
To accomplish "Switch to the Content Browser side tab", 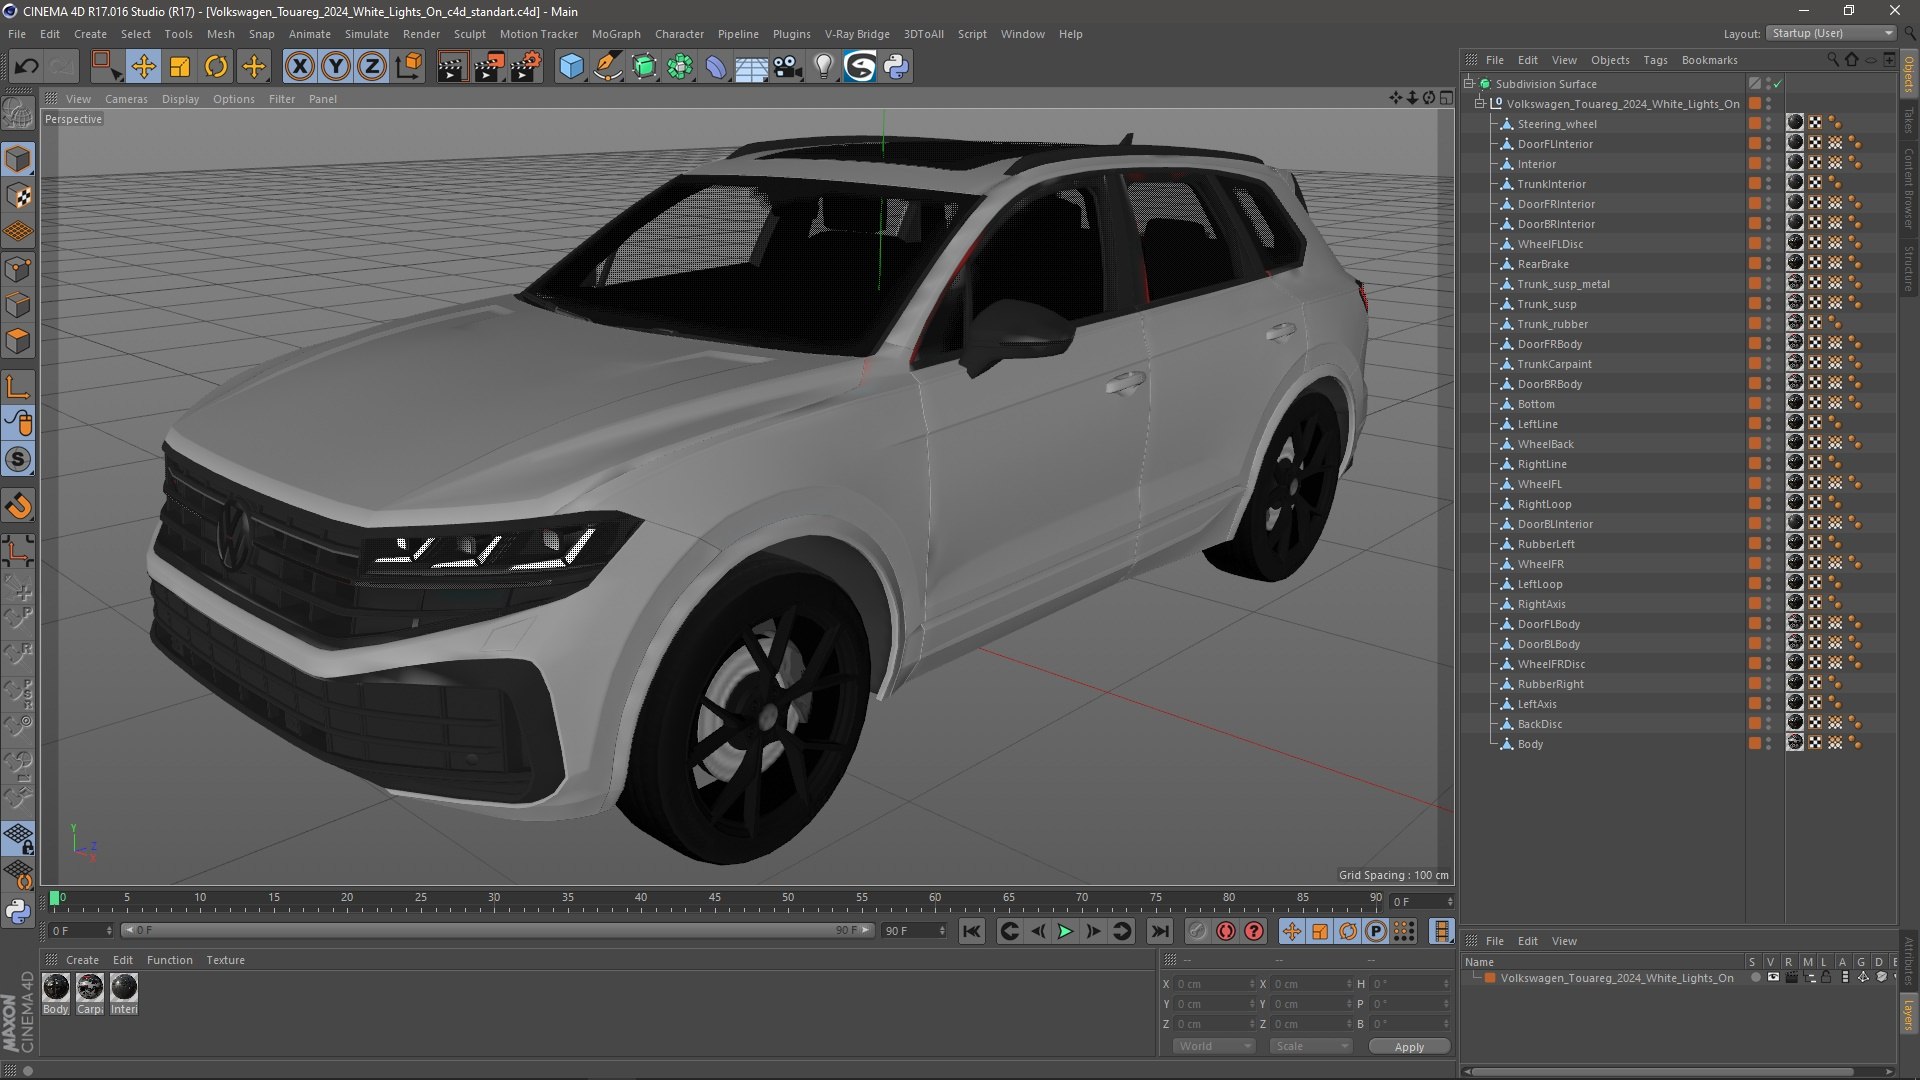I will tap(1908, 188).
